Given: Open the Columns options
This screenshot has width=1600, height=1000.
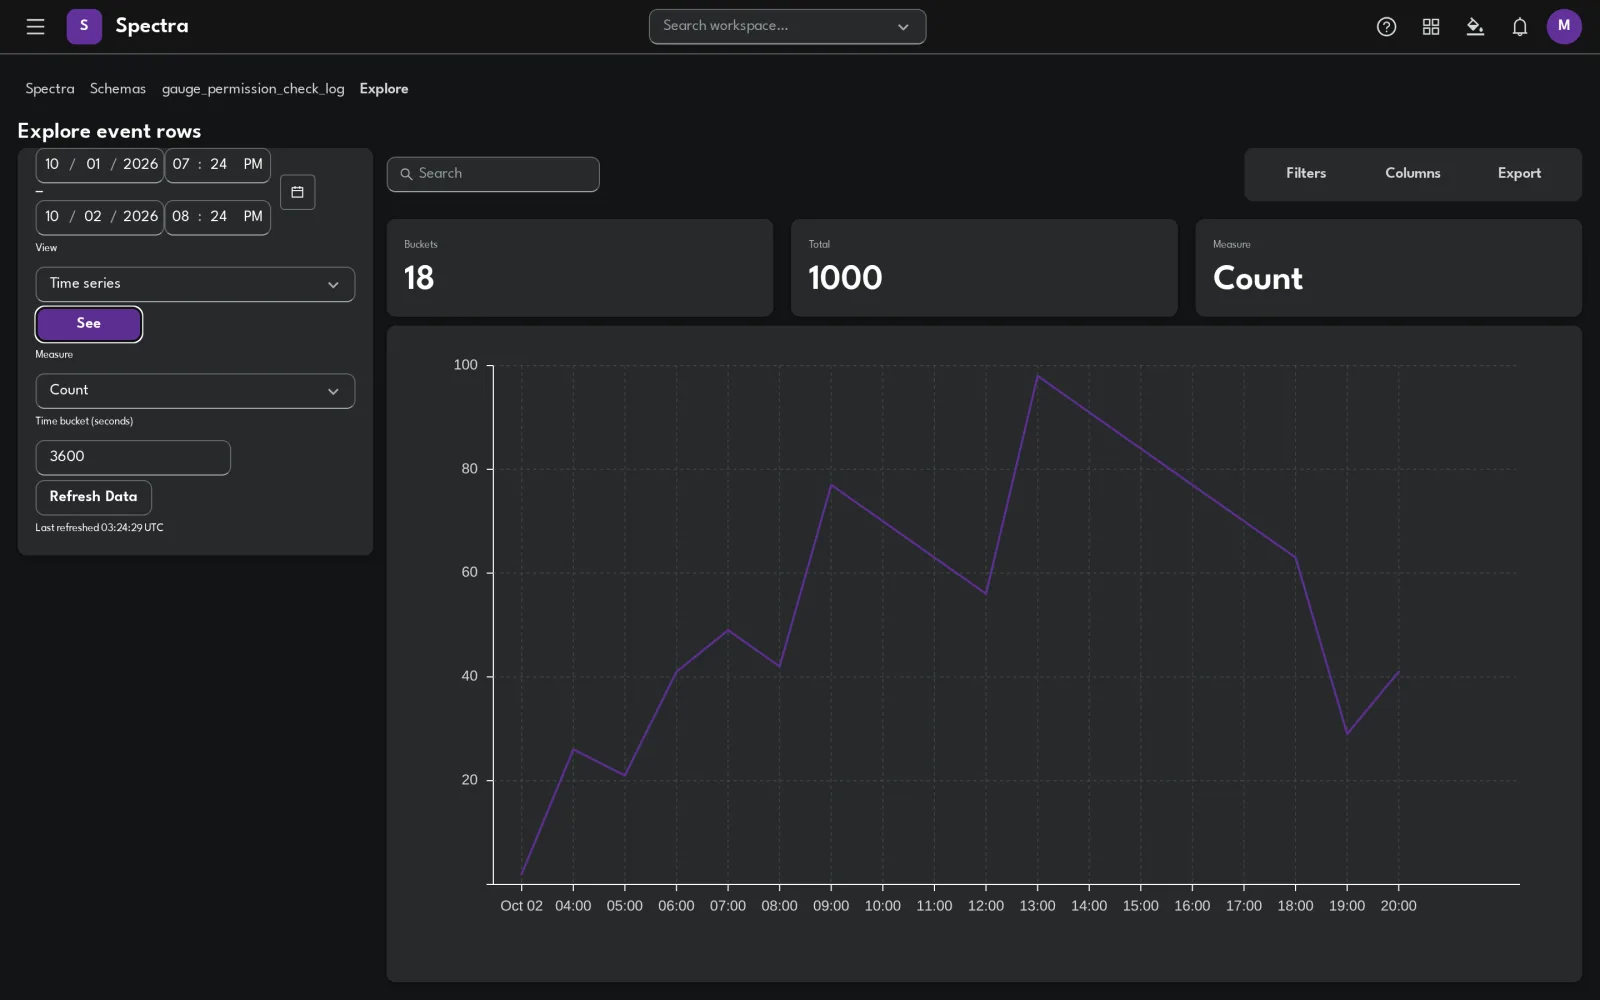Looking at the screenshot, I should [1413, 174].
